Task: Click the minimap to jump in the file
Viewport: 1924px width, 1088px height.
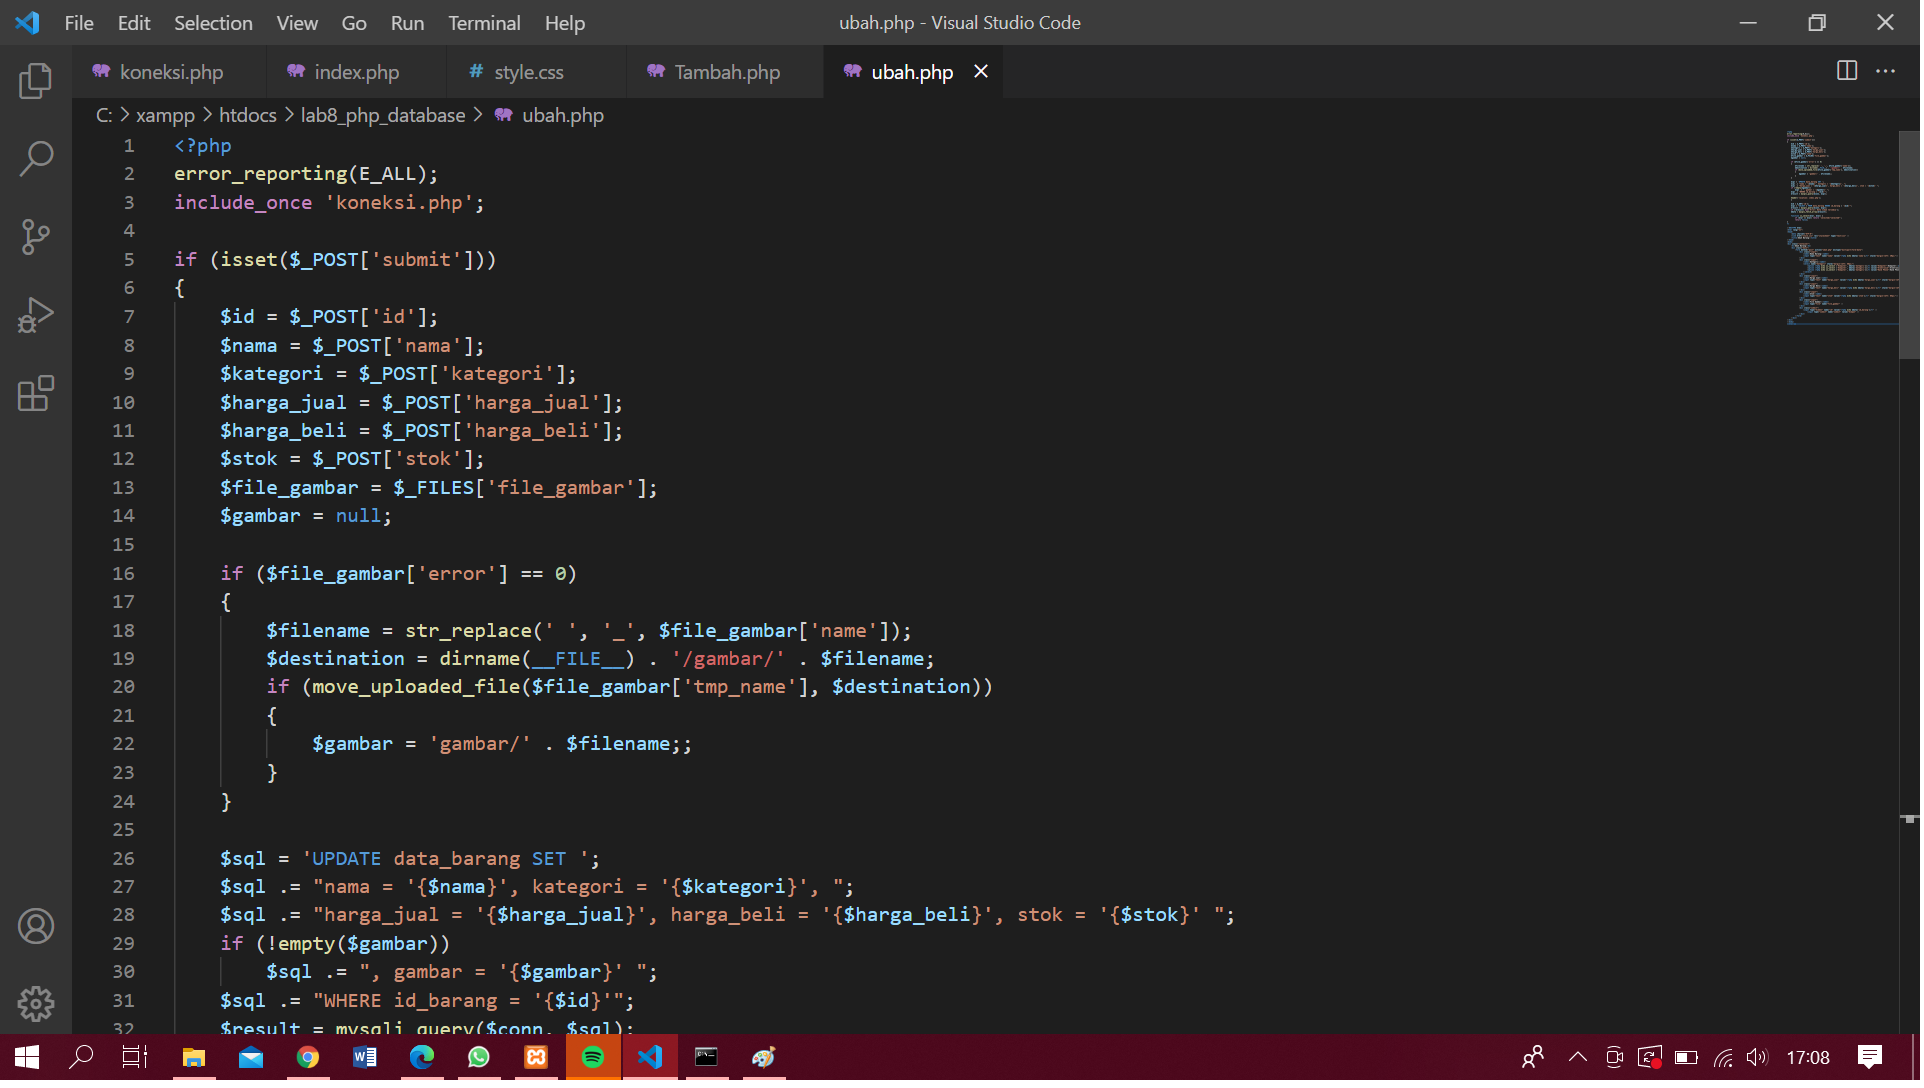Action: (x=1840, y=230)
